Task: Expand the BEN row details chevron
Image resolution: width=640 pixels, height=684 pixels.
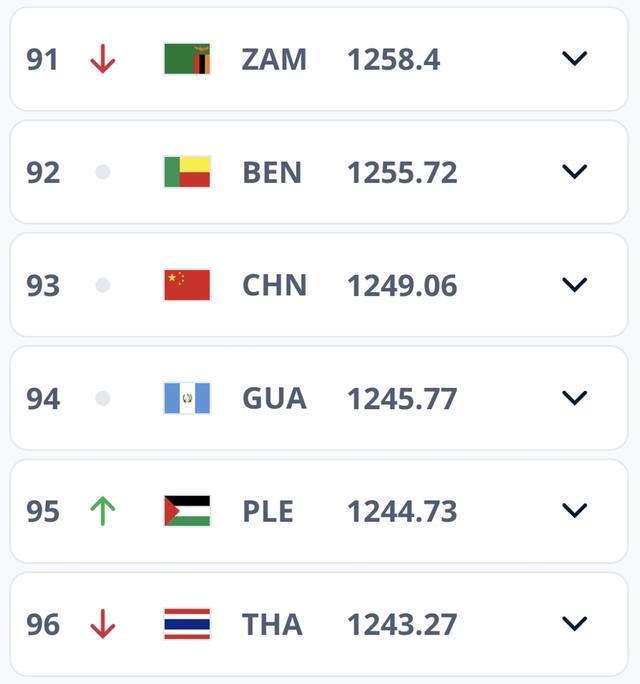Action: tap(574, 172)
